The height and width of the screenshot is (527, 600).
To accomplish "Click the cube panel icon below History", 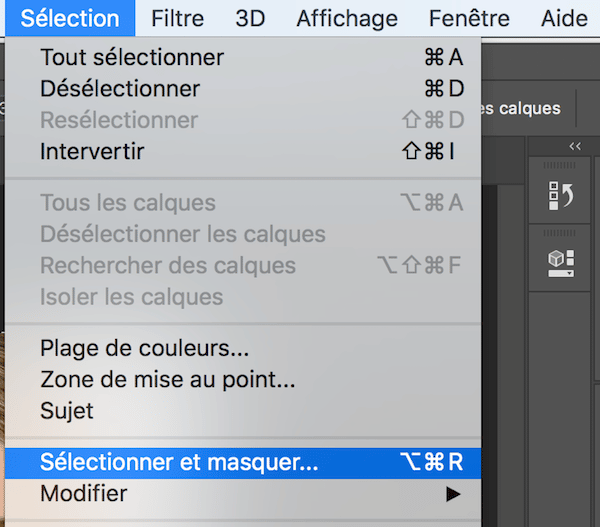I will [x=560, y=260].
